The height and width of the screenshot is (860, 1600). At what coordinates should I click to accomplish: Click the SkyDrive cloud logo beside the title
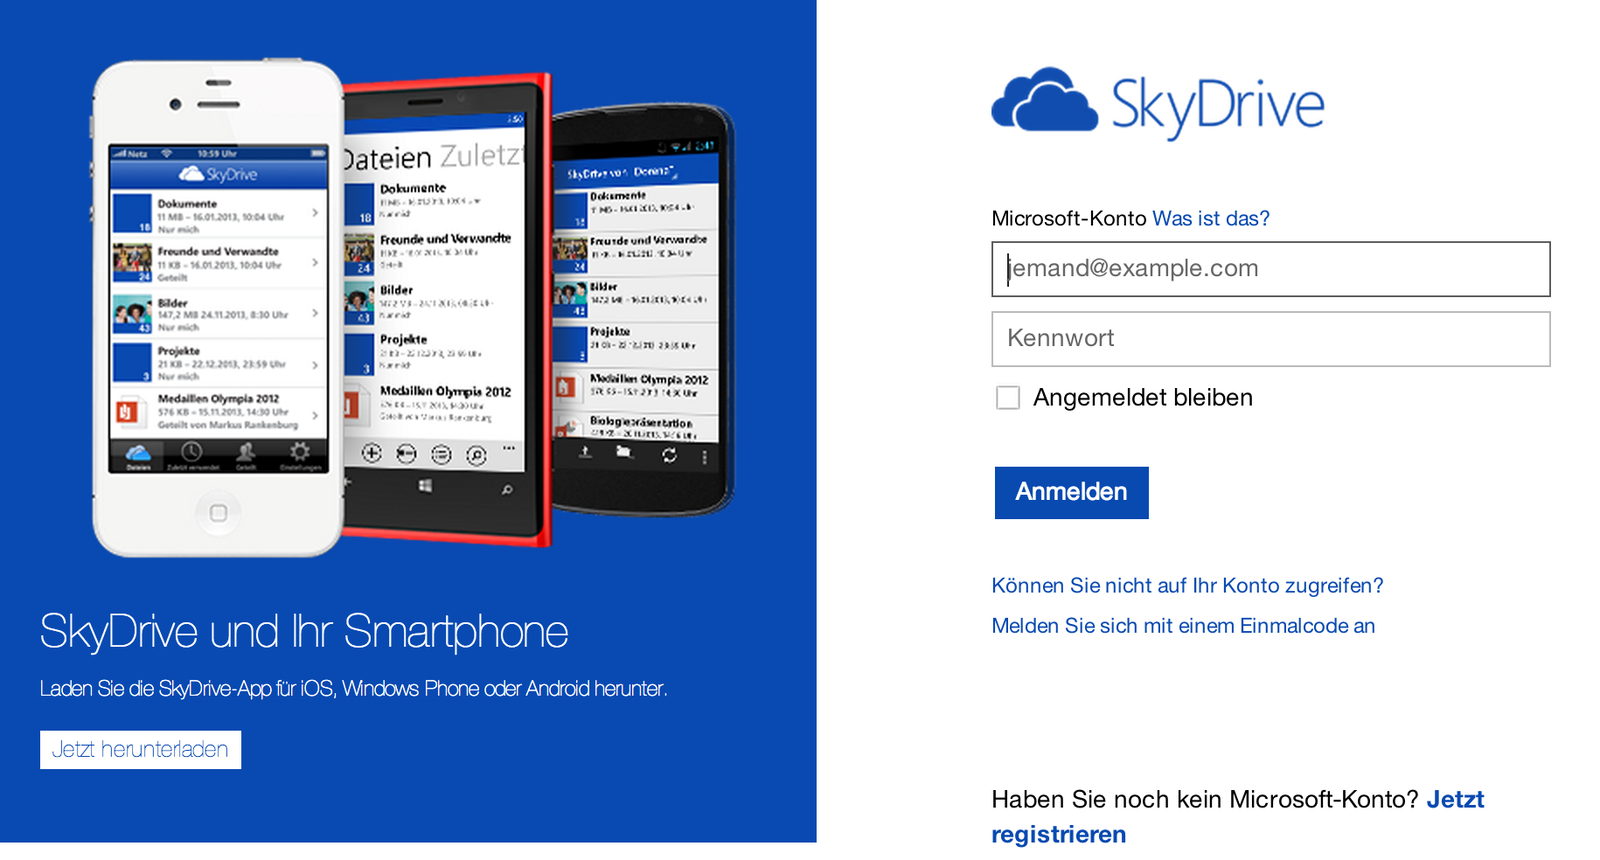tap(1044, 100)
